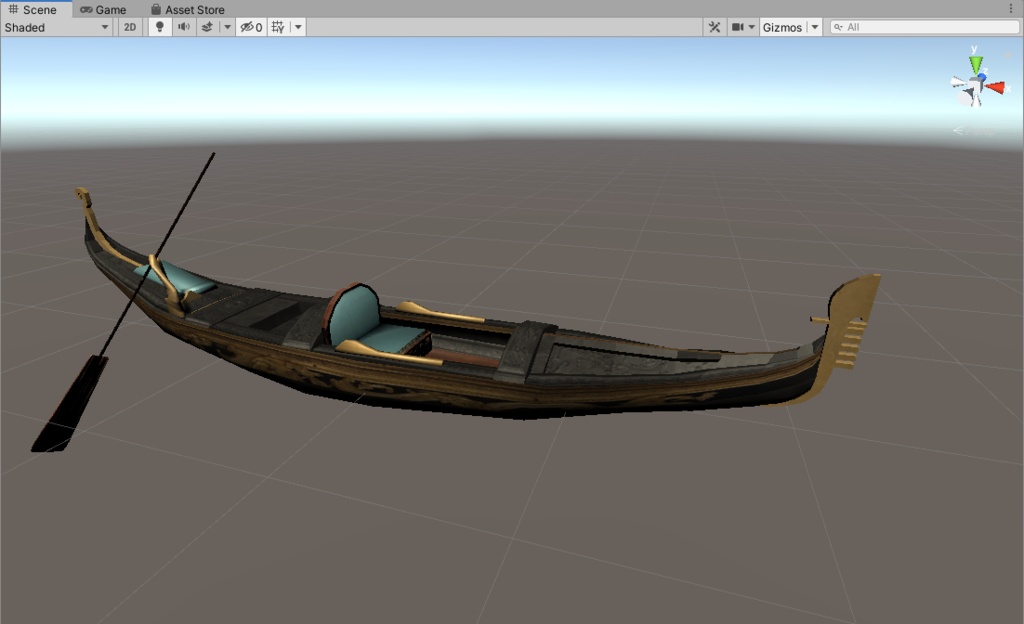Open the three-dot panel options menu
Screen dimensions: 1024x624
(1011, 8)
